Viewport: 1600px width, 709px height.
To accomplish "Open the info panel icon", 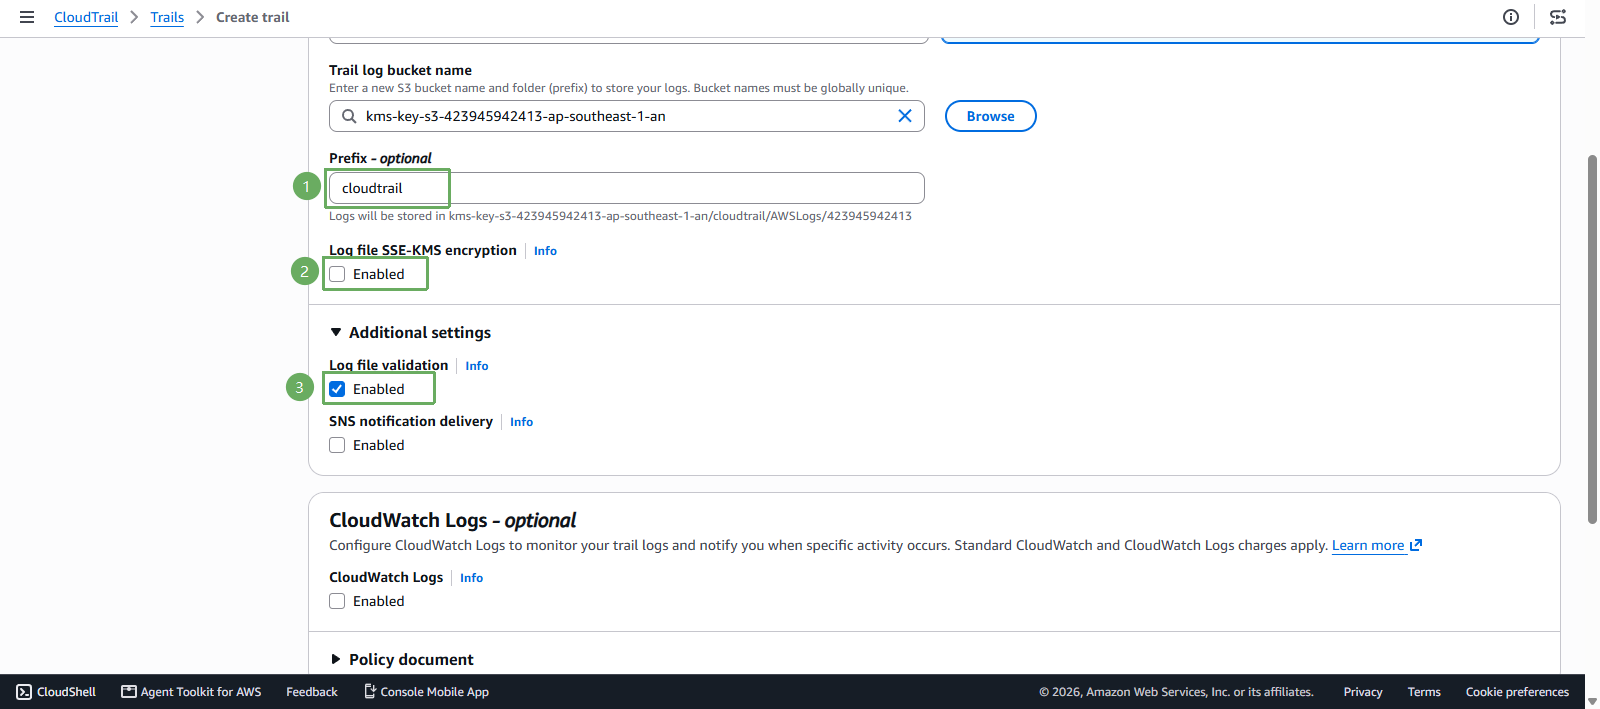I will (x=1511, y=17).
